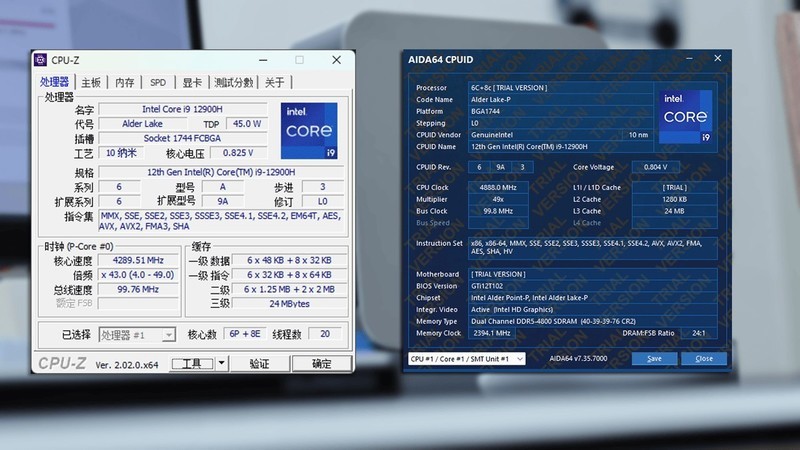Open the 内存 tab in CPU-Z

(124, 83)
